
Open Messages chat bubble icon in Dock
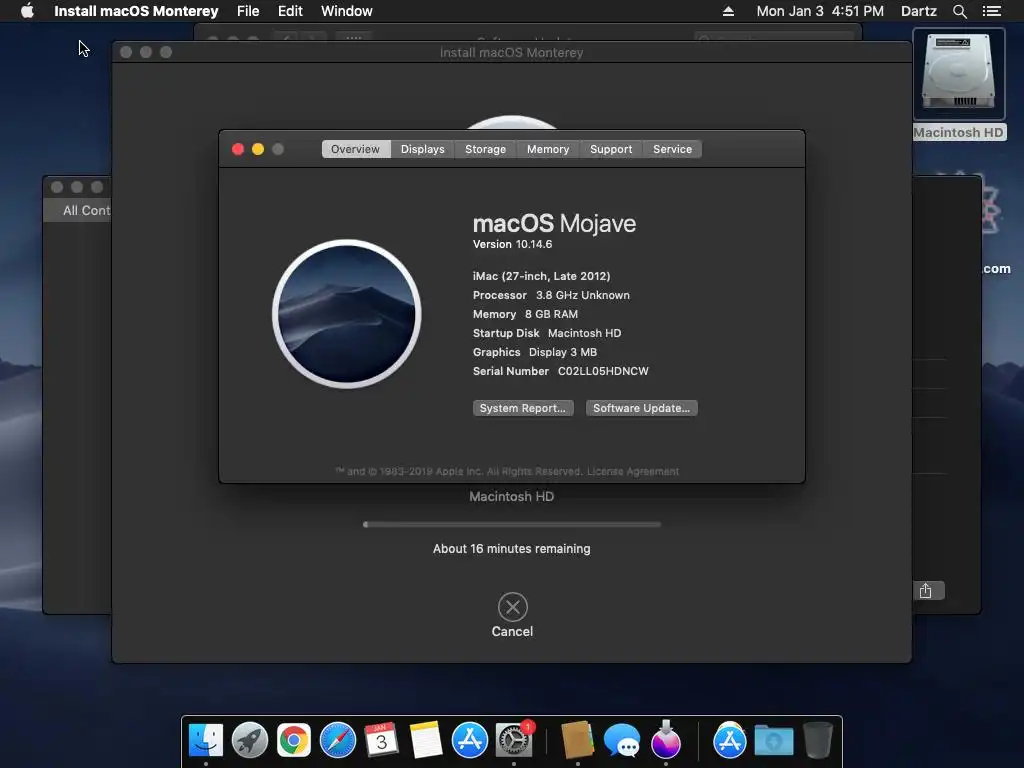[x=622, y=741]
